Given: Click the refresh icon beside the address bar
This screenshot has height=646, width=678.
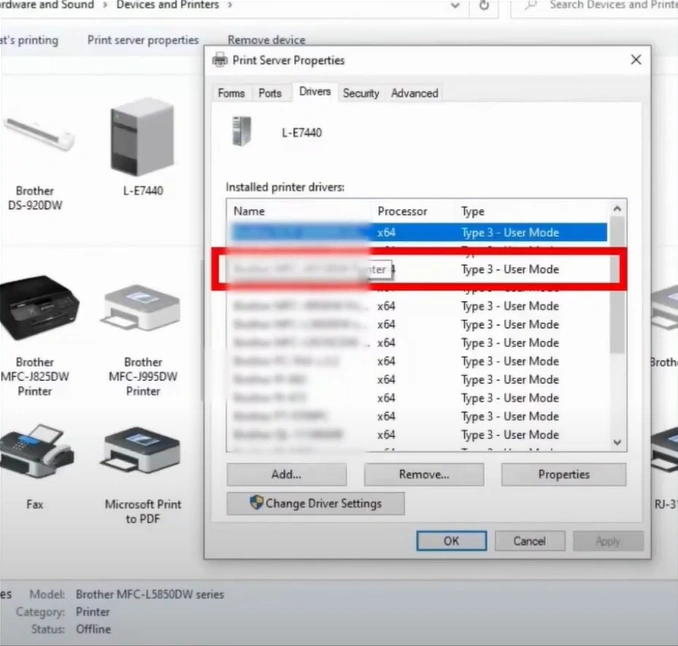Looking at the screenshot, I should tap(484, 5).
